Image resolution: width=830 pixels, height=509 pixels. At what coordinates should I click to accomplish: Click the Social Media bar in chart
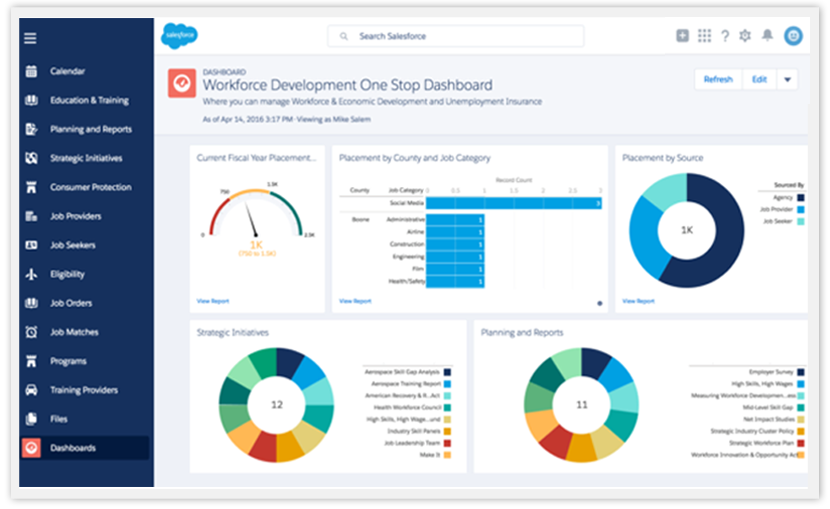click(513, 203)
